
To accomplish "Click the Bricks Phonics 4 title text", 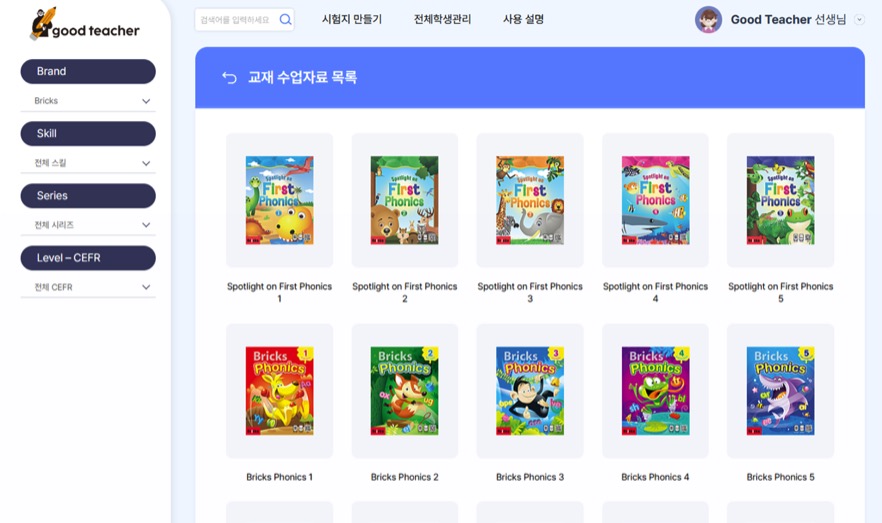I will click(x=655, y=477).
